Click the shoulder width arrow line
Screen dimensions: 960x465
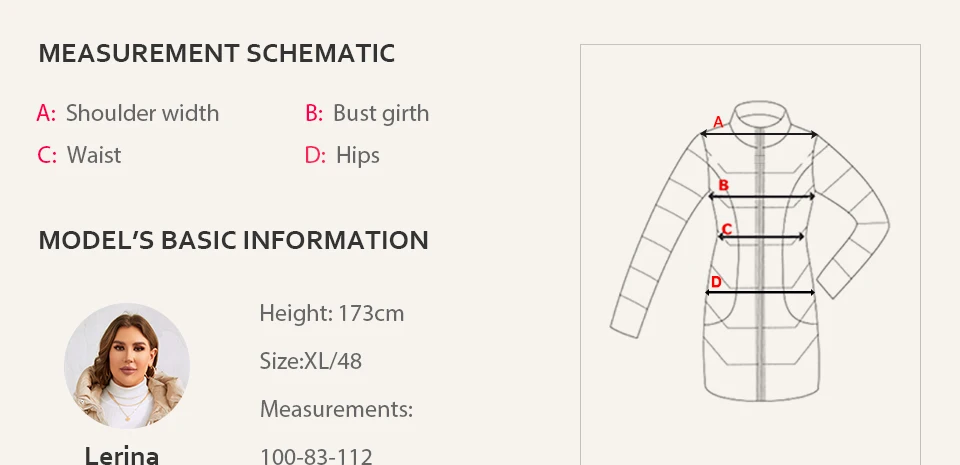point(759,134)
